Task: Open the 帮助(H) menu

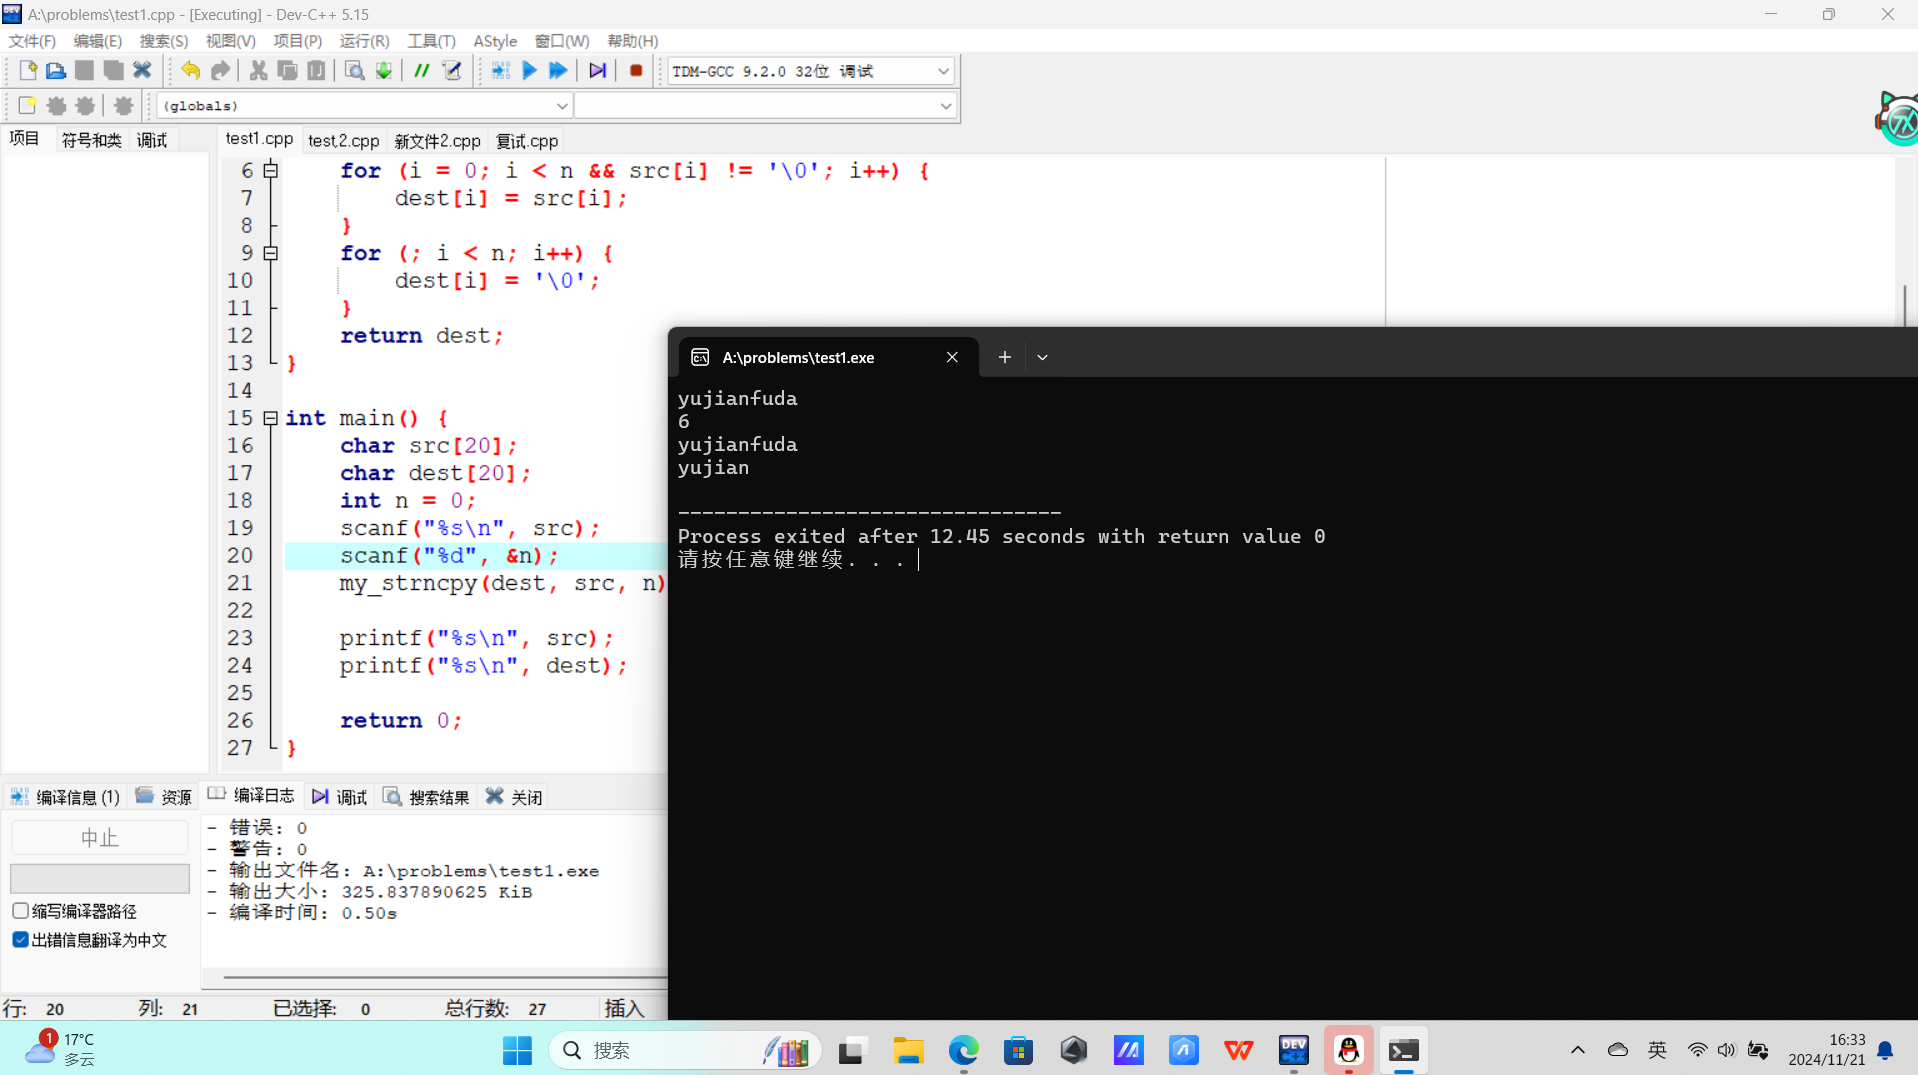Action: tap(632, 41)
